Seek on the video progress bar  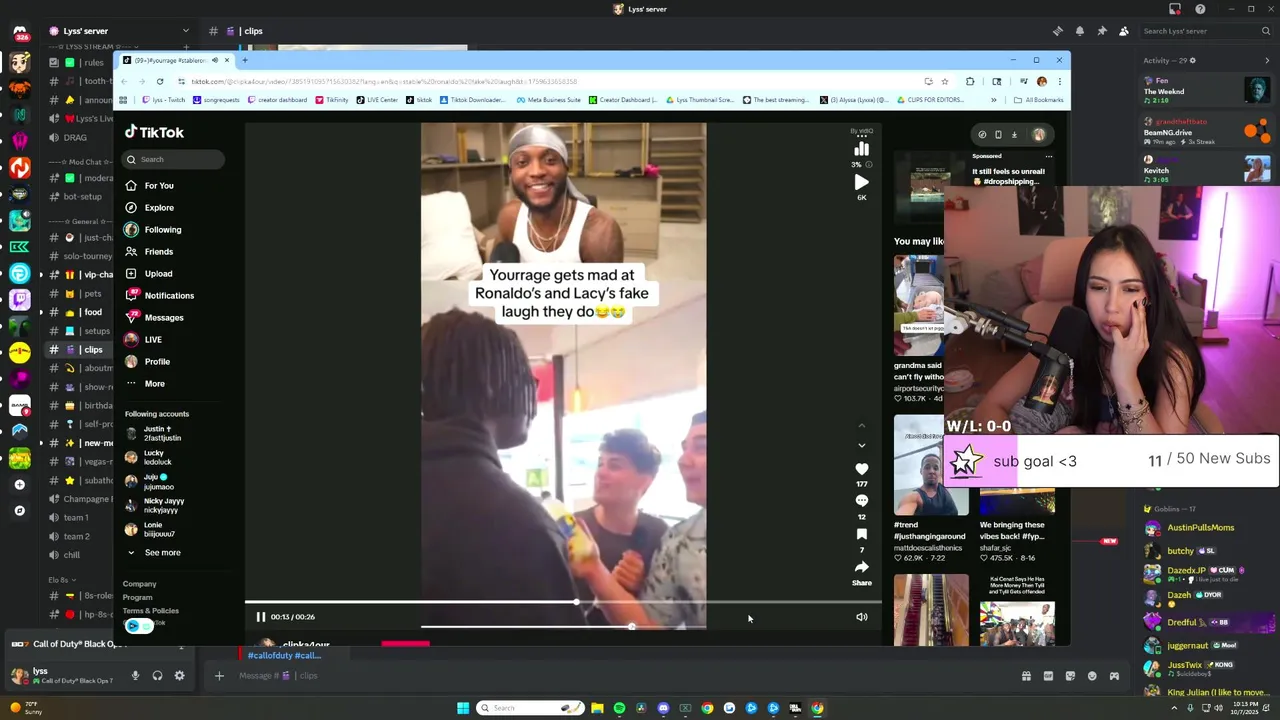click(563, 603)
